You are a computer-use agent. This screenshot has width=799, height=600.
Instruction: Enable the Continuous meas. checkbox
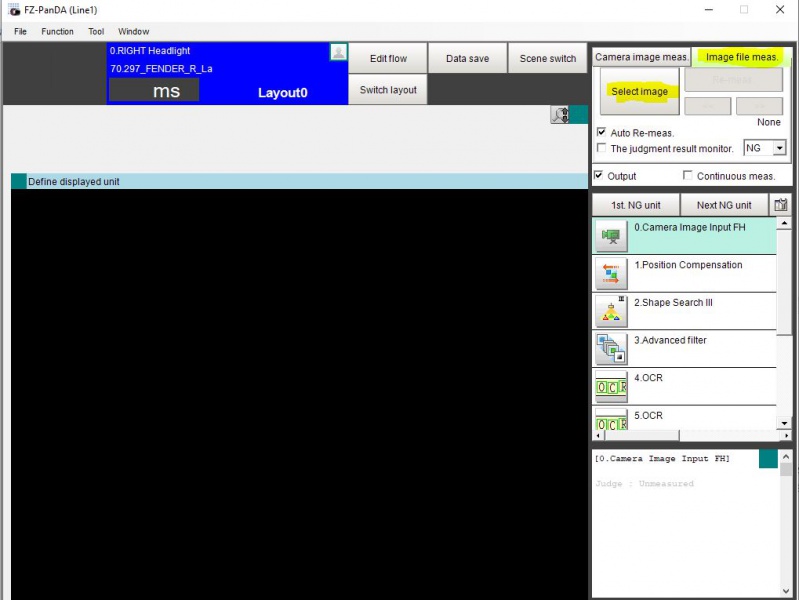(687, 175)
